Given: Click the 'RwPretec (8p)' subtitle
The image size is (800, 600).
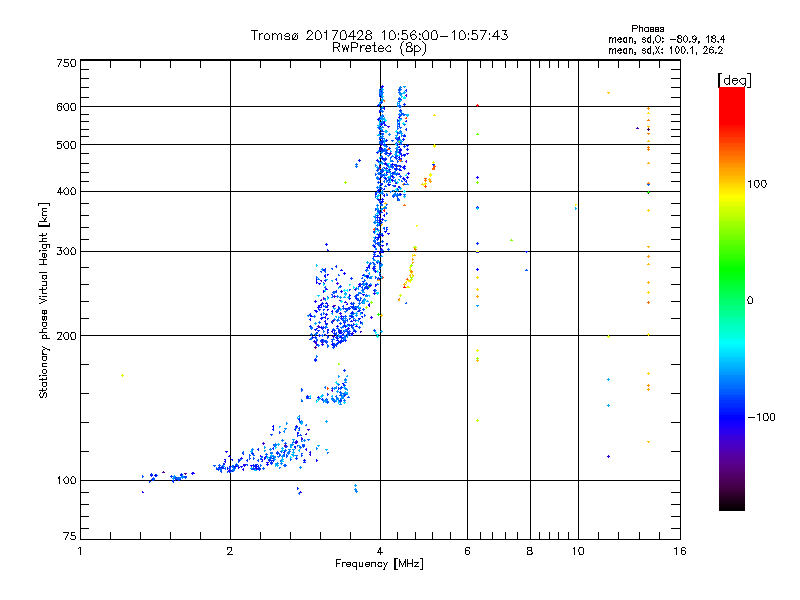Looking at the screenshot, I should point(379,48).
